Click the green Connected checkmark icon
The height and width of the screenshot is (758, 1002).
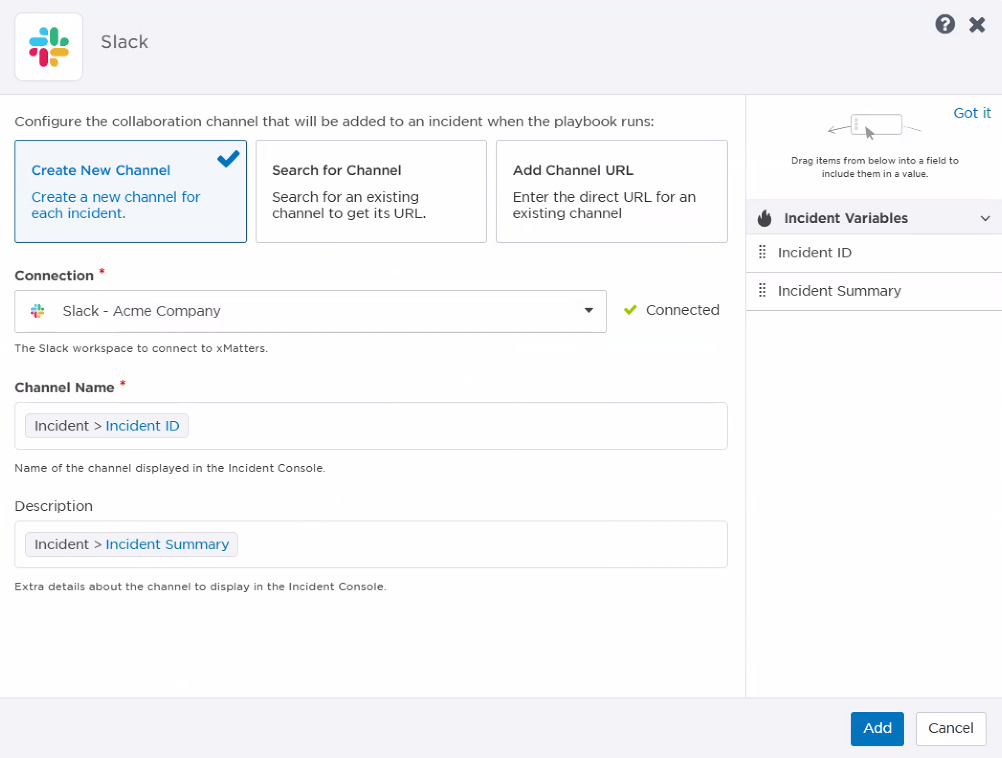(630, 310)
